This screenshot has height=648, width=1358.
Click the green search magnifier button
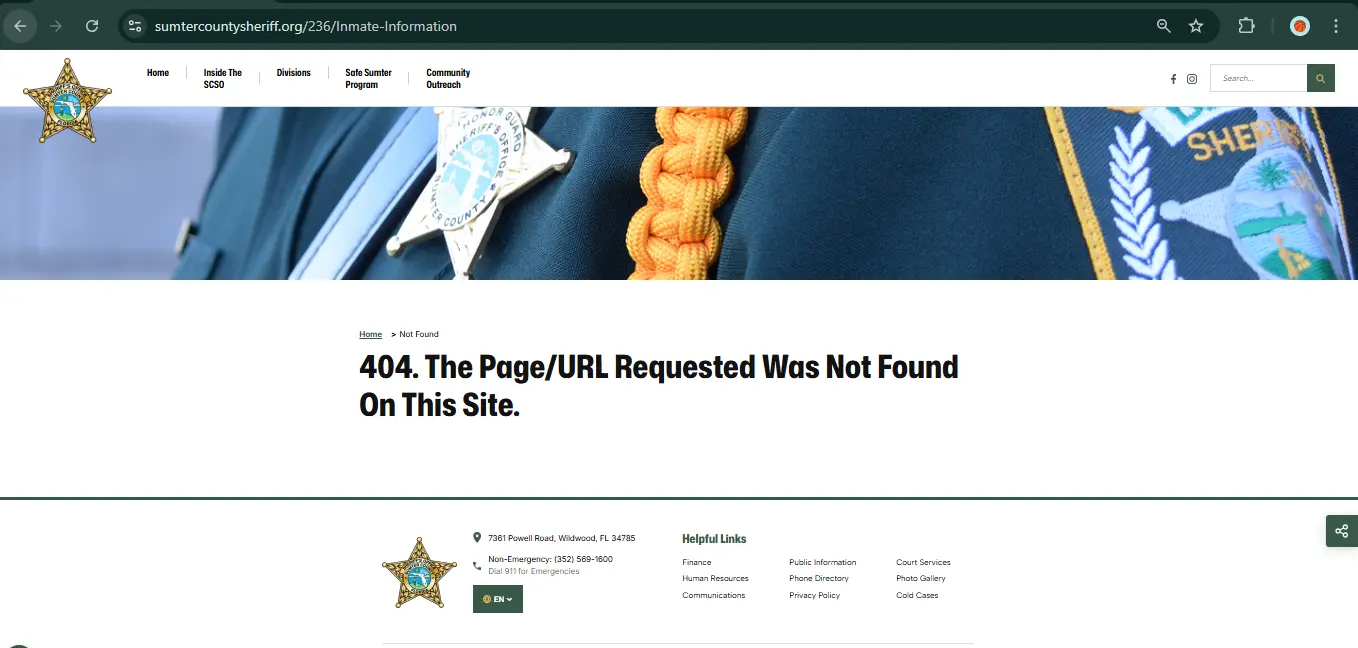pos(1321,78)
